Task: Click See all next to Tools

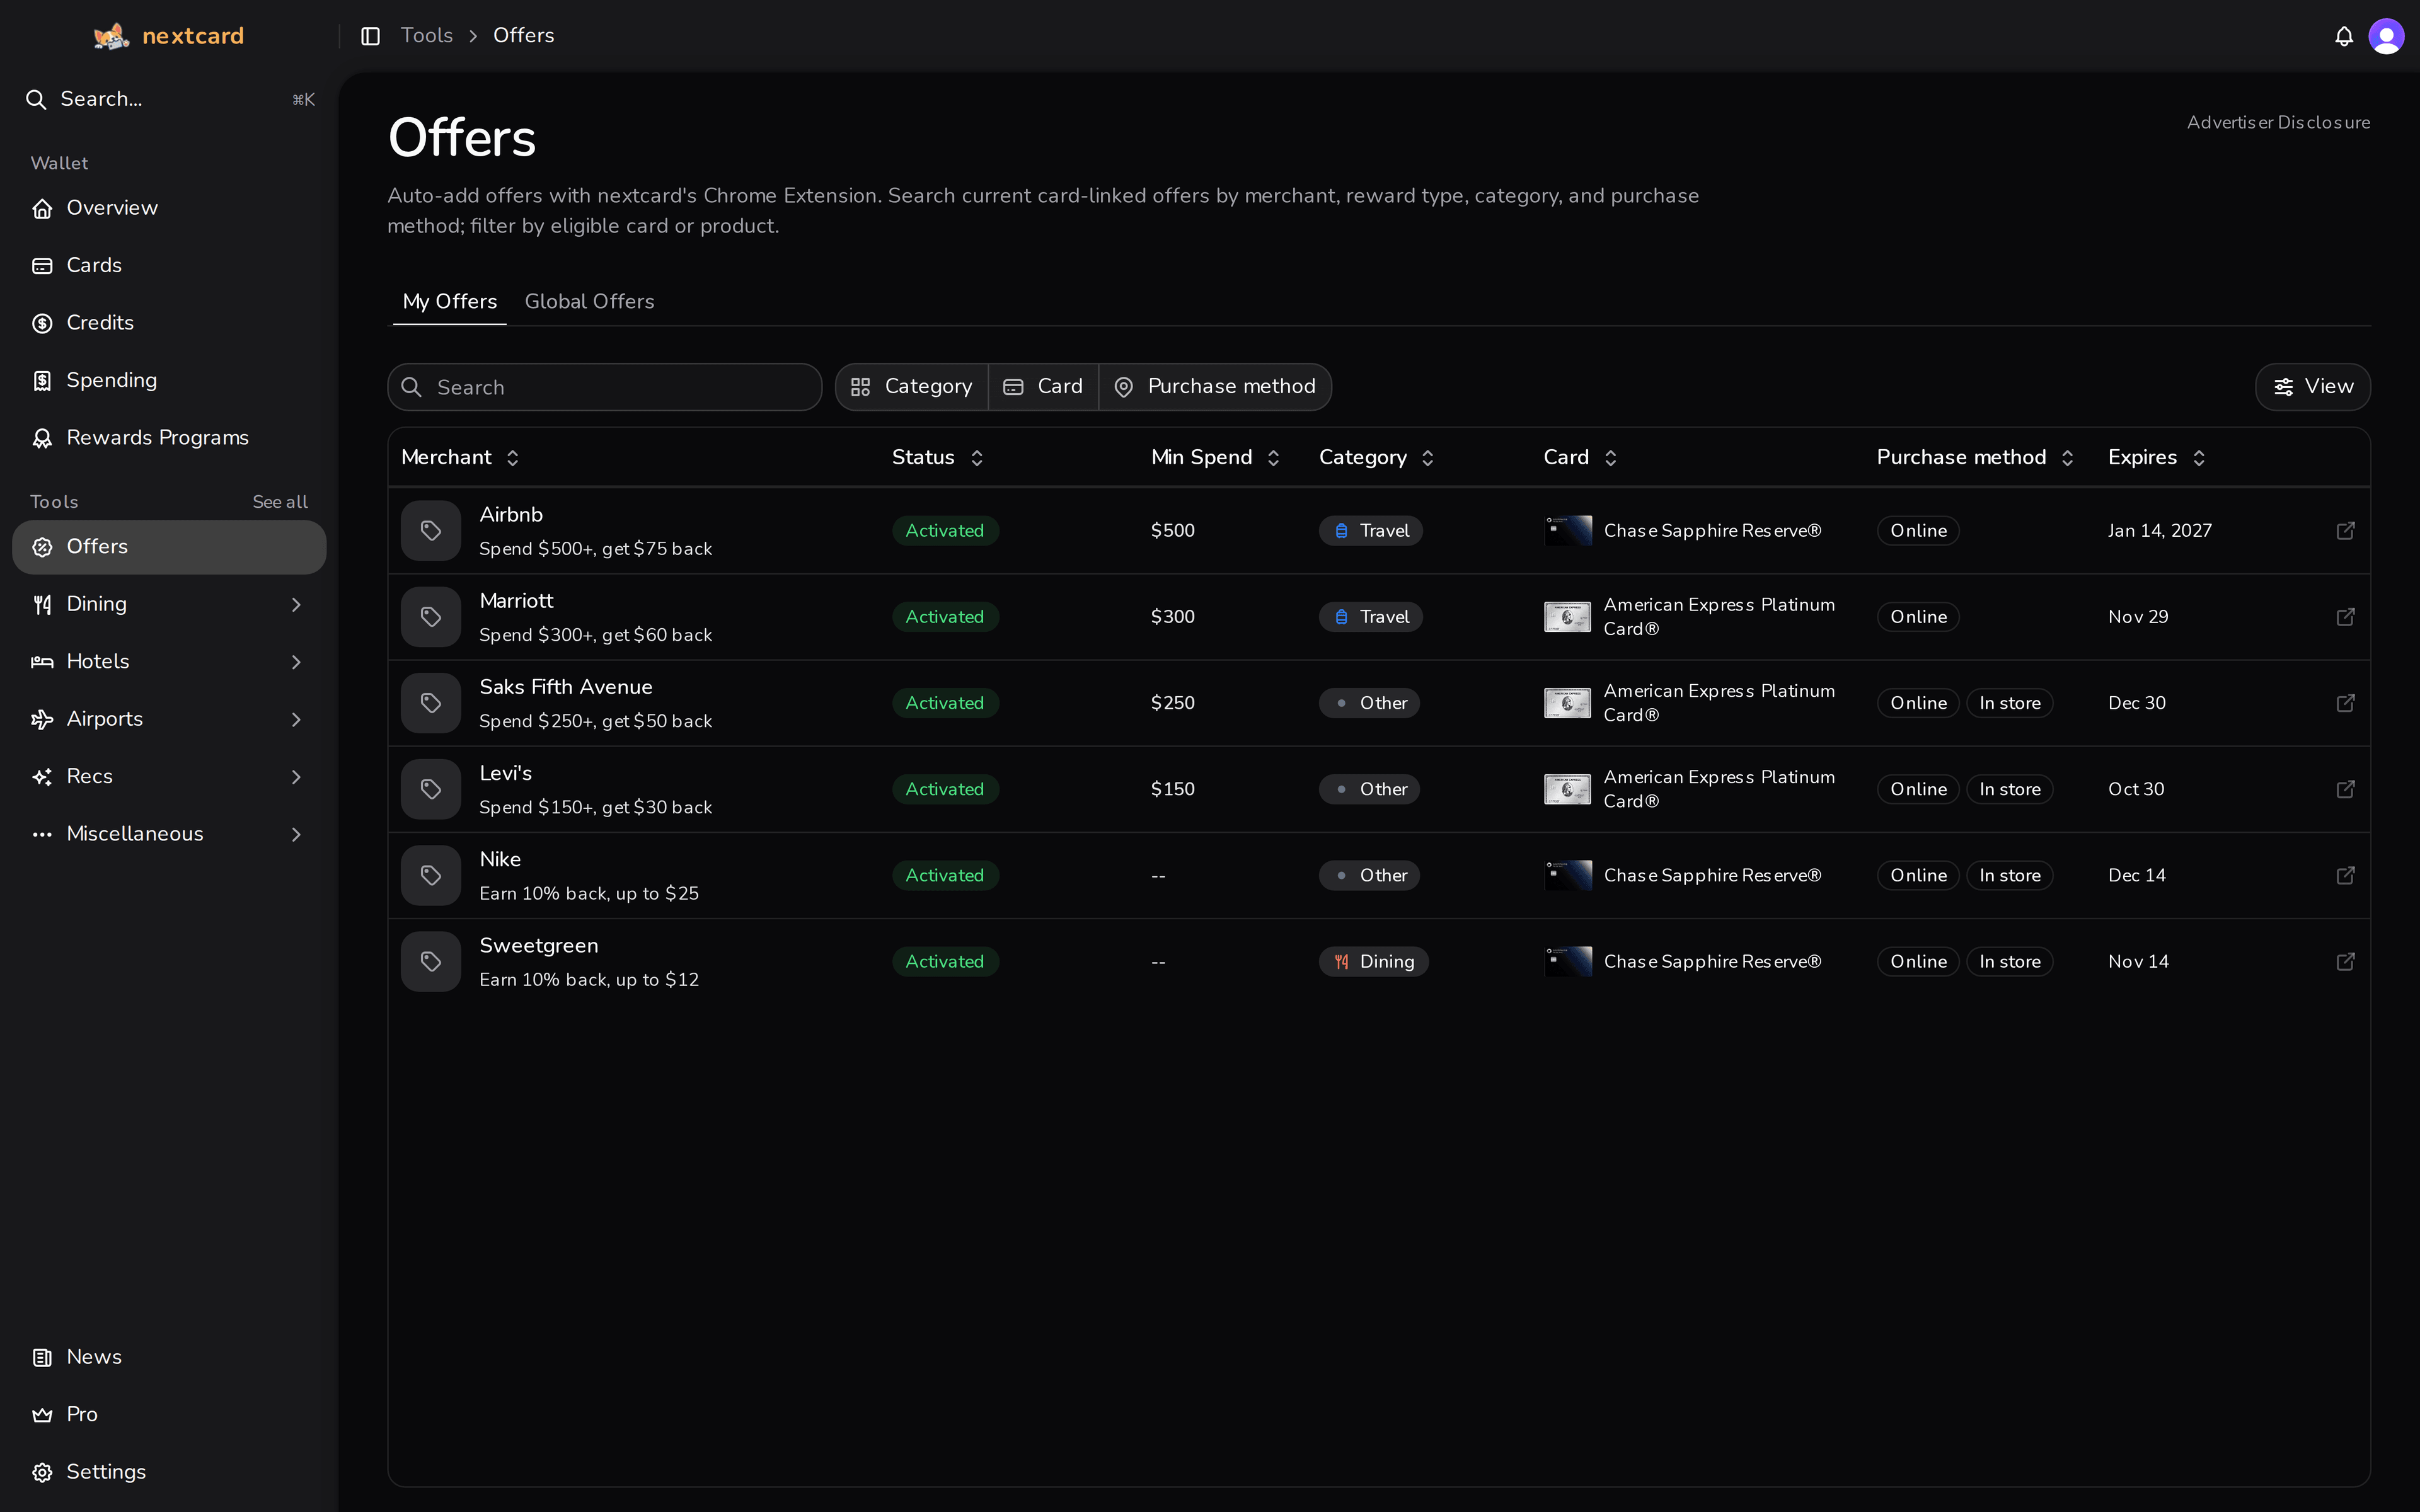Action: tap(280, 502)
